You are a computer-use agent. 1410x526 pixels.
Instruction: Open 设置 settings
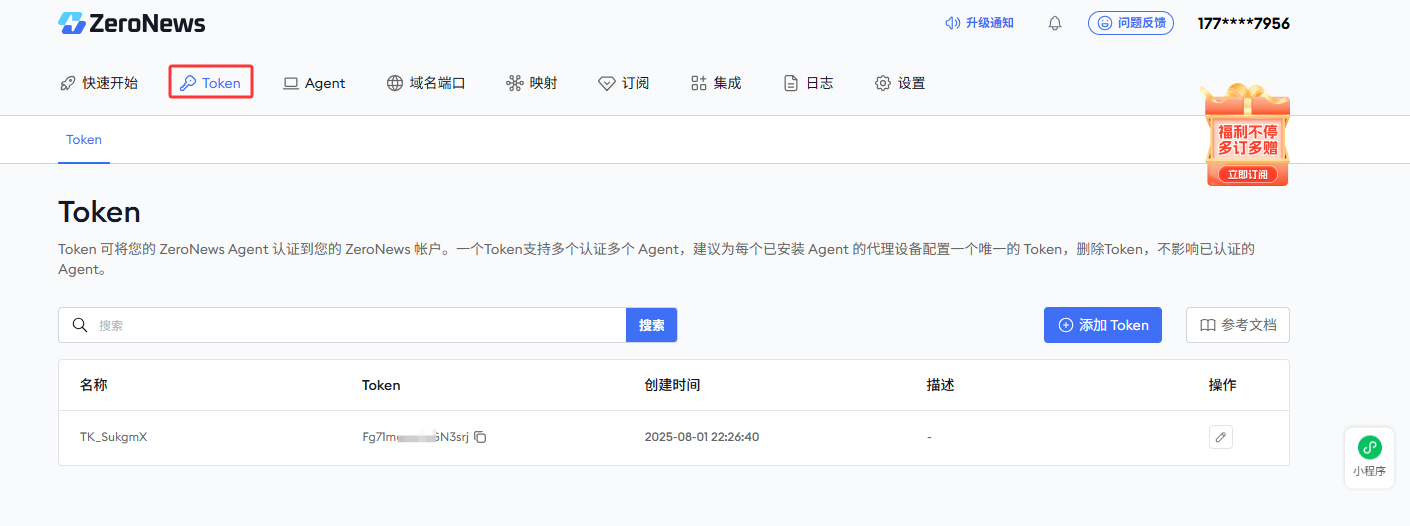pos(900,83)
